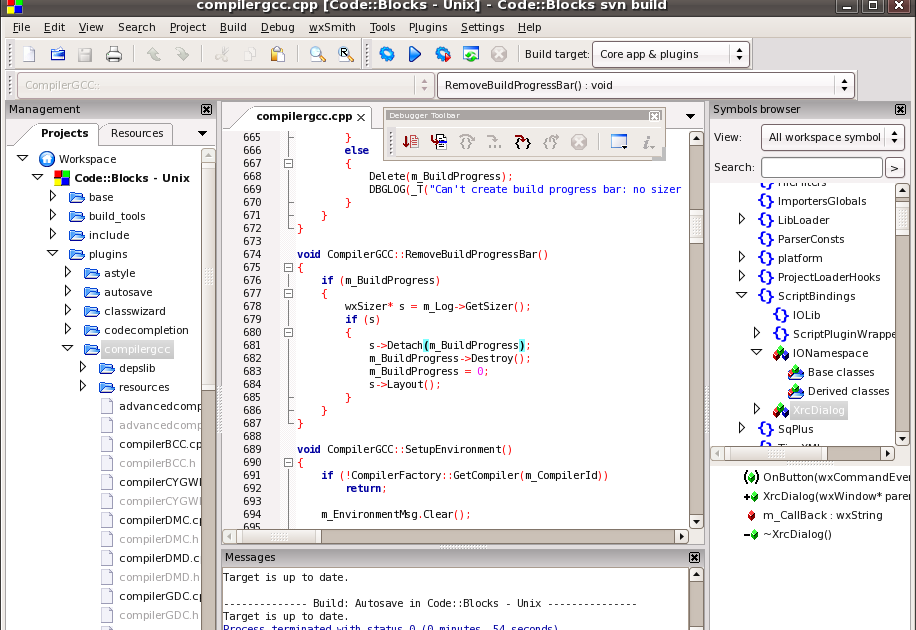Click the Print toolbar icon
This screenshot has height=630, width=916.
click(114, 54)
